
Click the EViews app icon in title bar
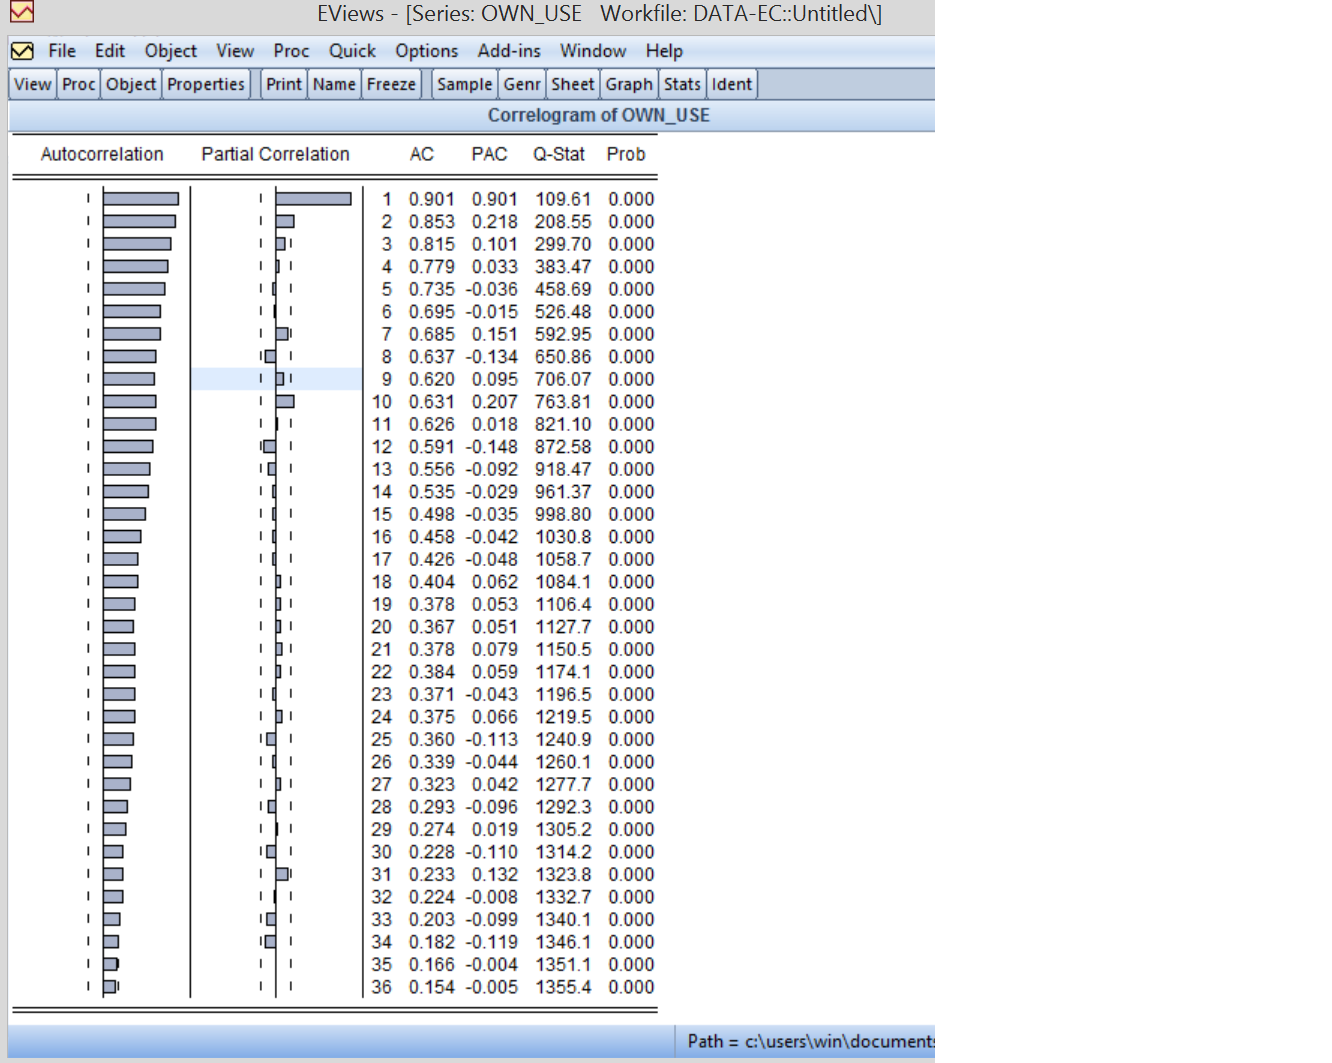(21, 12)
